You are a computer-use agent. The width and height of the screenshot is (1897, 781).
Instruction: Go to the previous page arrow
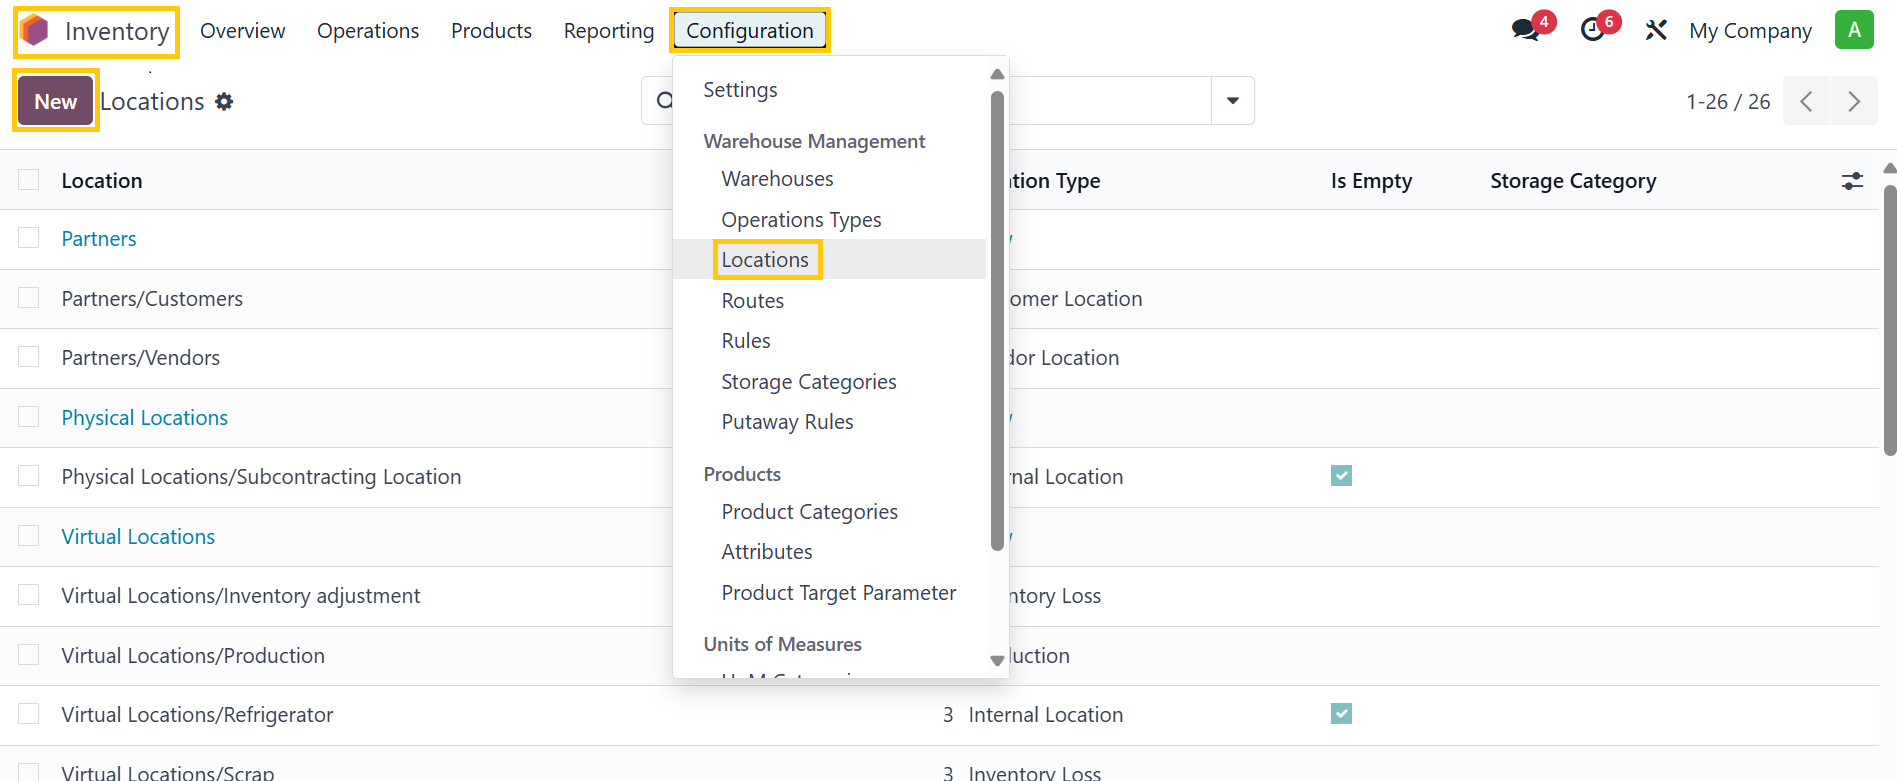point(1806,102)
